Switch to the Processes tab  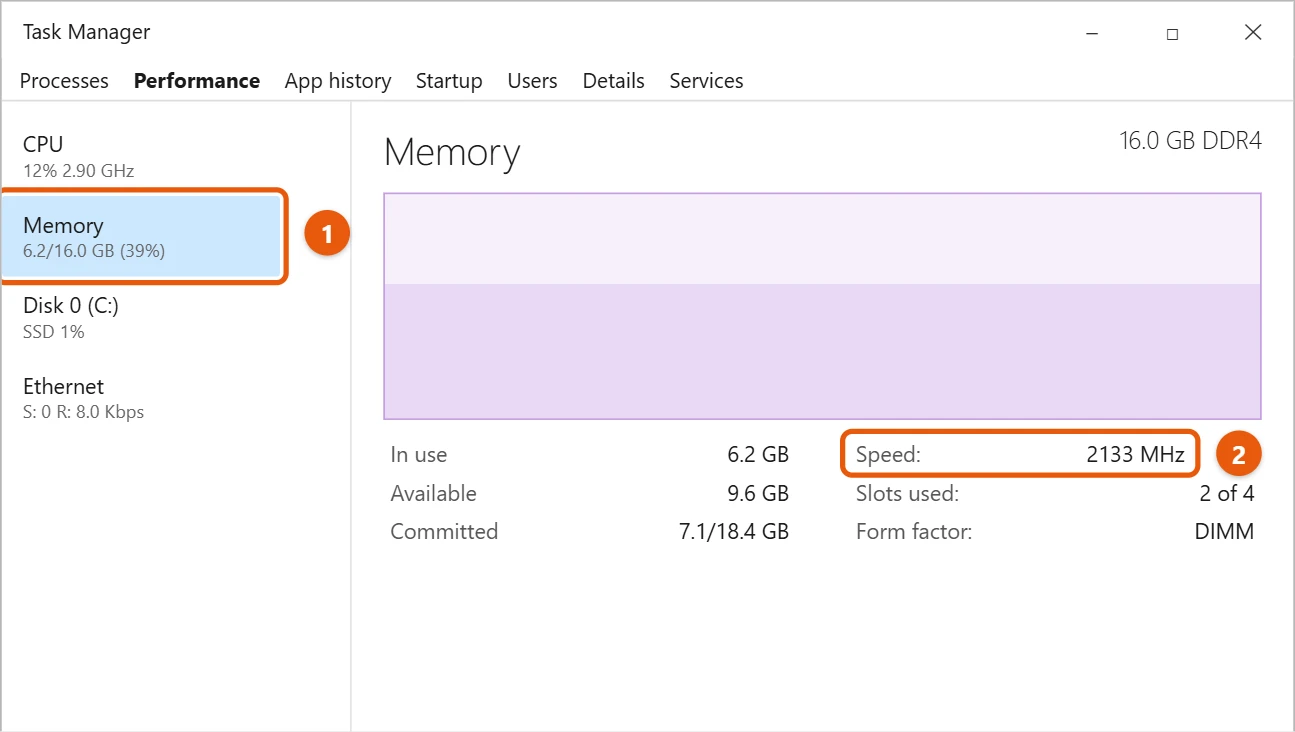[x=64, y=81]
